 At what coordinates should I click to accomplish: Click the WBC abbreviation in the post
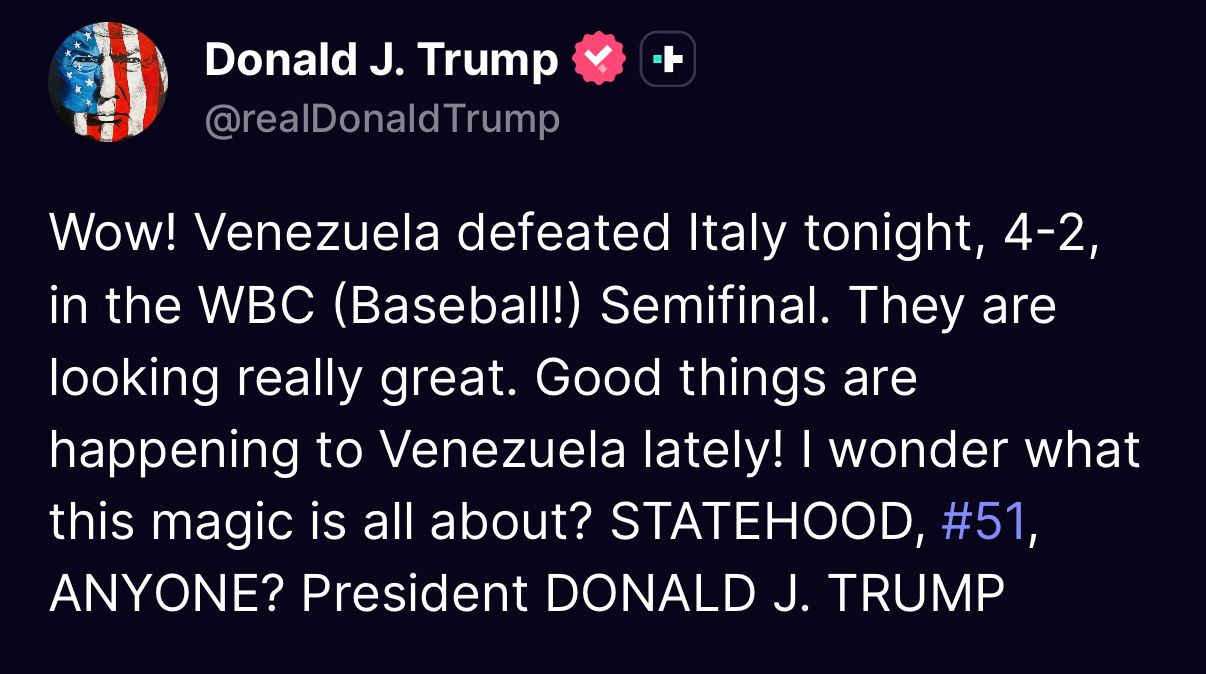tap(264, 307)
